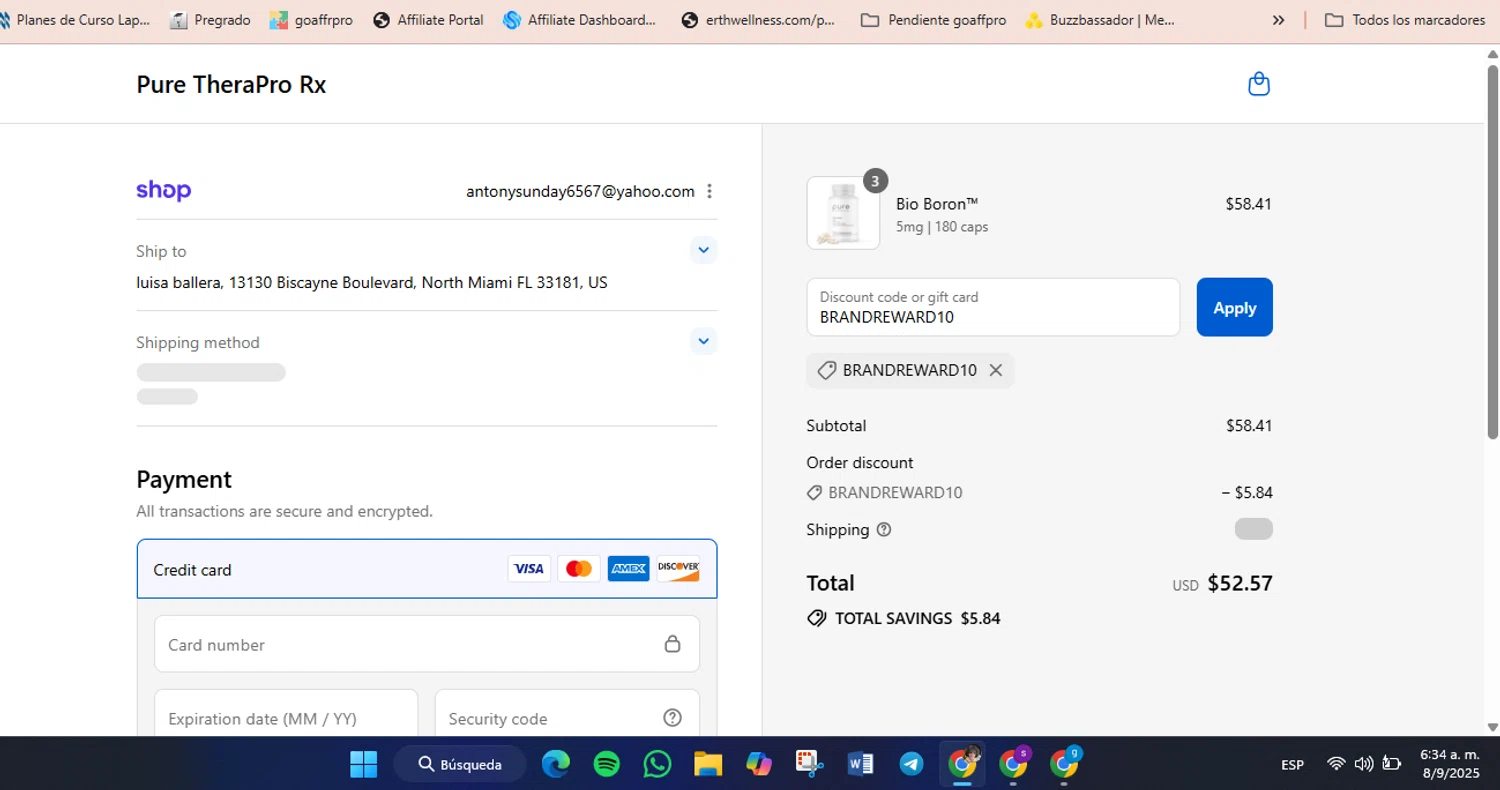Image resolution: width=1500 pixels, height=790 pixels.
Task: Focus the discount code or gift card field
Action: coord(993,307)
